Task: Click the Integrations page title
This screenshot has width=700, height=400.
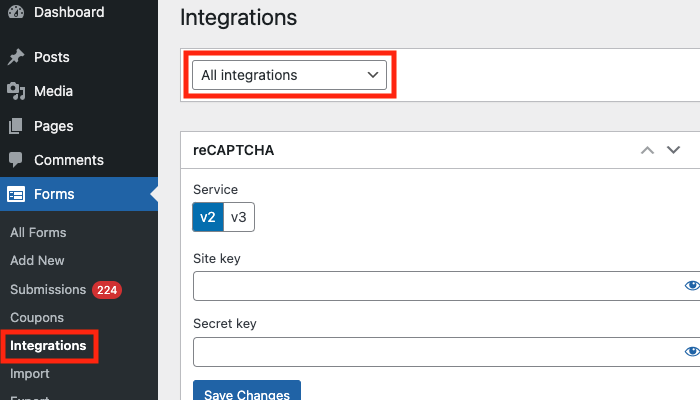Action: [238, 18]
